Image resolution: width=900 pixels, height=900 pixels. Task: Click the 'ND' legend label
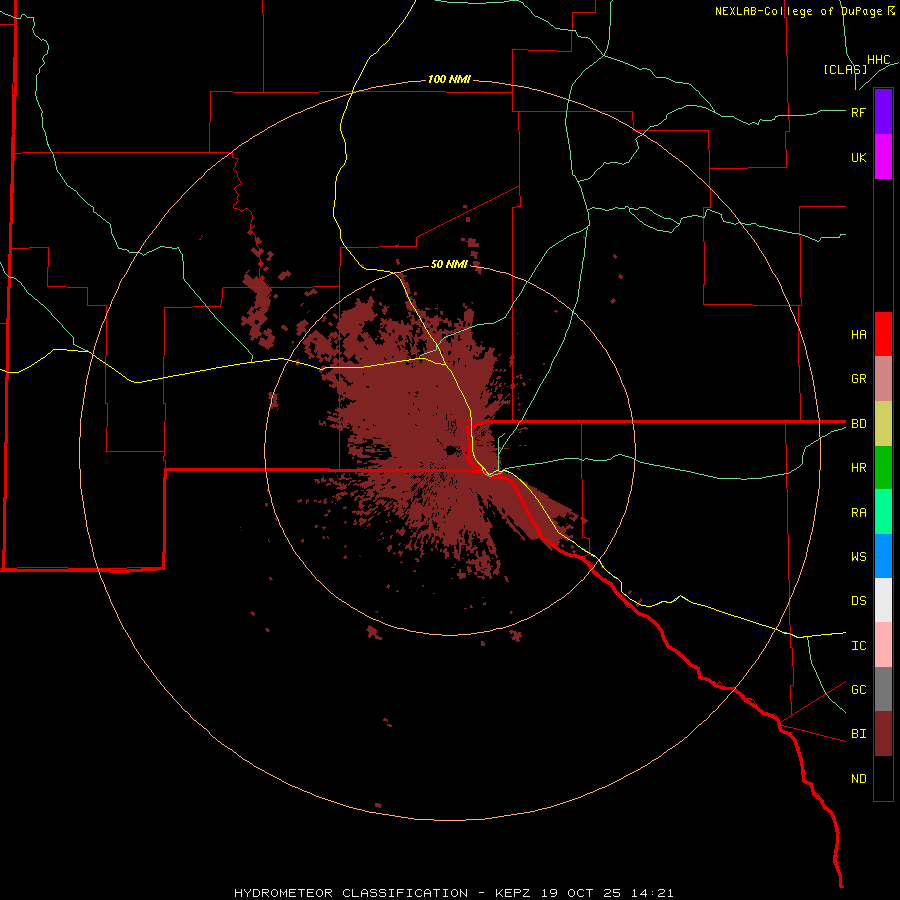coord(858,779)
